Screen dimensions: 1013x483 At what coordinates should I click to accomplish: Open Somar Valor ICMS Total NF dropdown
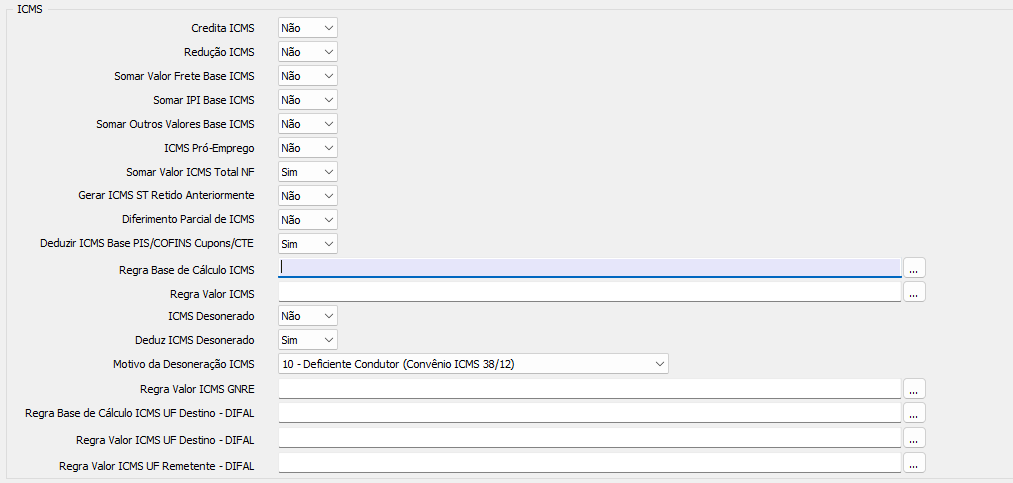pos(308,172)
